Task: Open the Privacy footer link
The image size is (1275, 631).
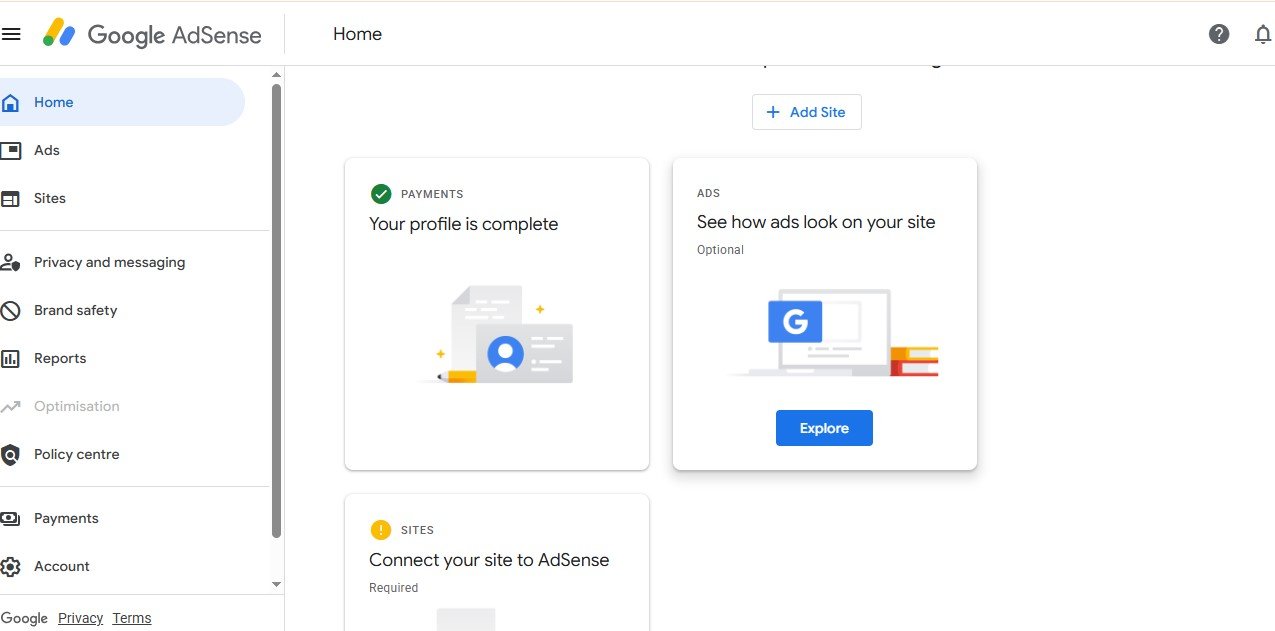Action: click(80, 618)
